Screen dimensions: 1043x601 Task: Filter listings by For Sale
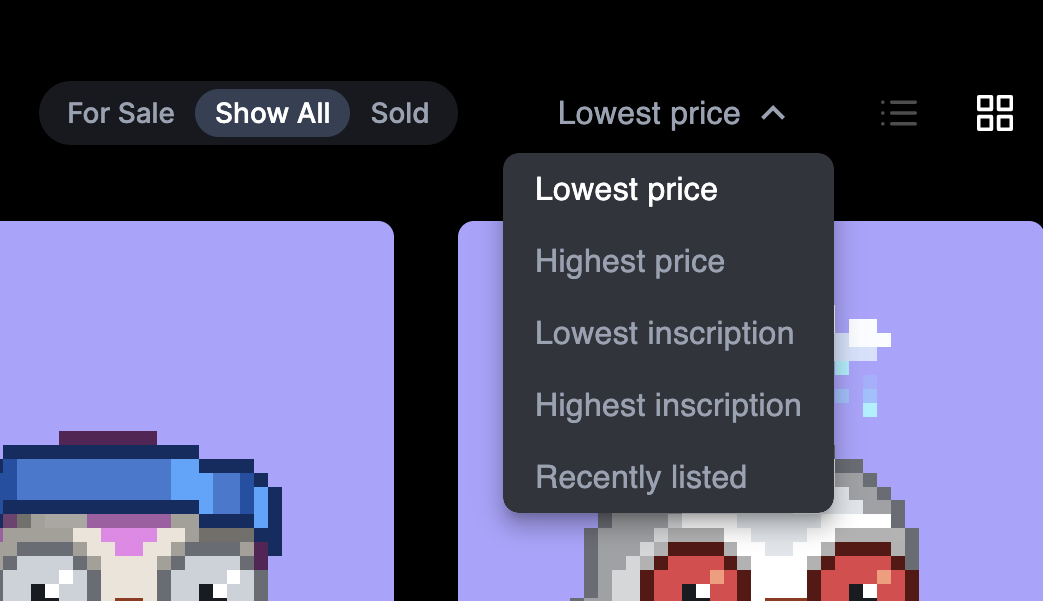(120, 113)
